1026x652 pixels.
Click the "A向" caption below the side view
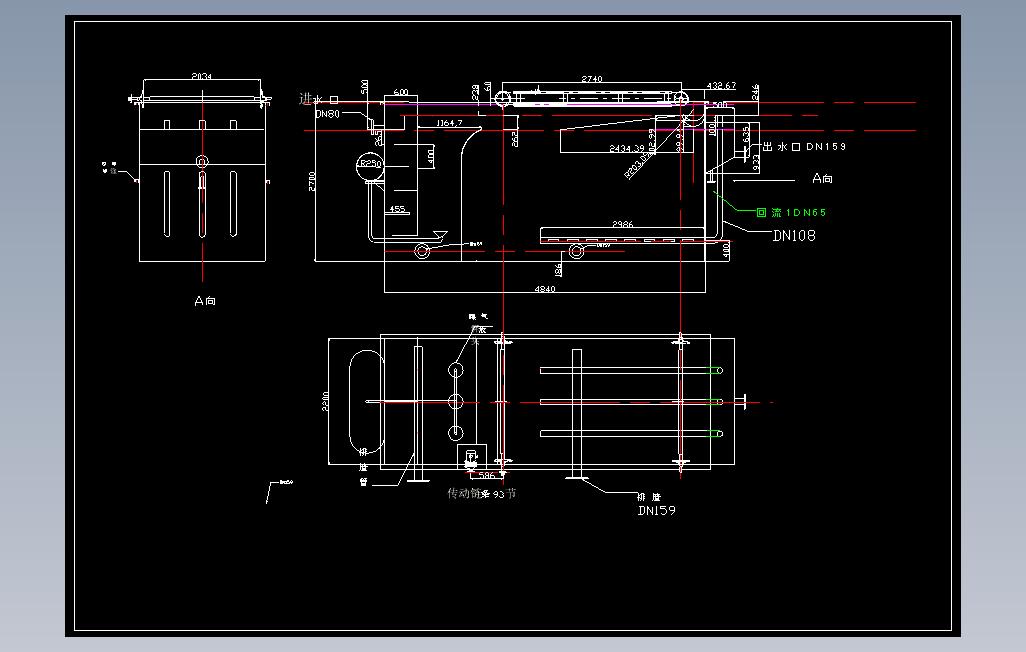[205, 300]
